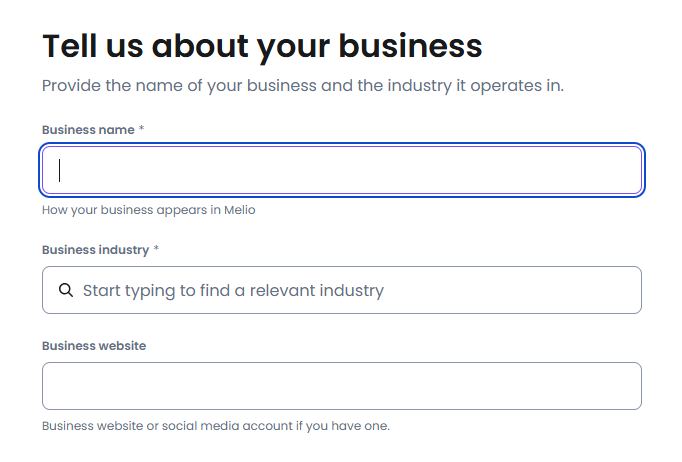This screenshot has width=682, height=462.
Task: Focus the Business name input field
Action: coord(341,171)
